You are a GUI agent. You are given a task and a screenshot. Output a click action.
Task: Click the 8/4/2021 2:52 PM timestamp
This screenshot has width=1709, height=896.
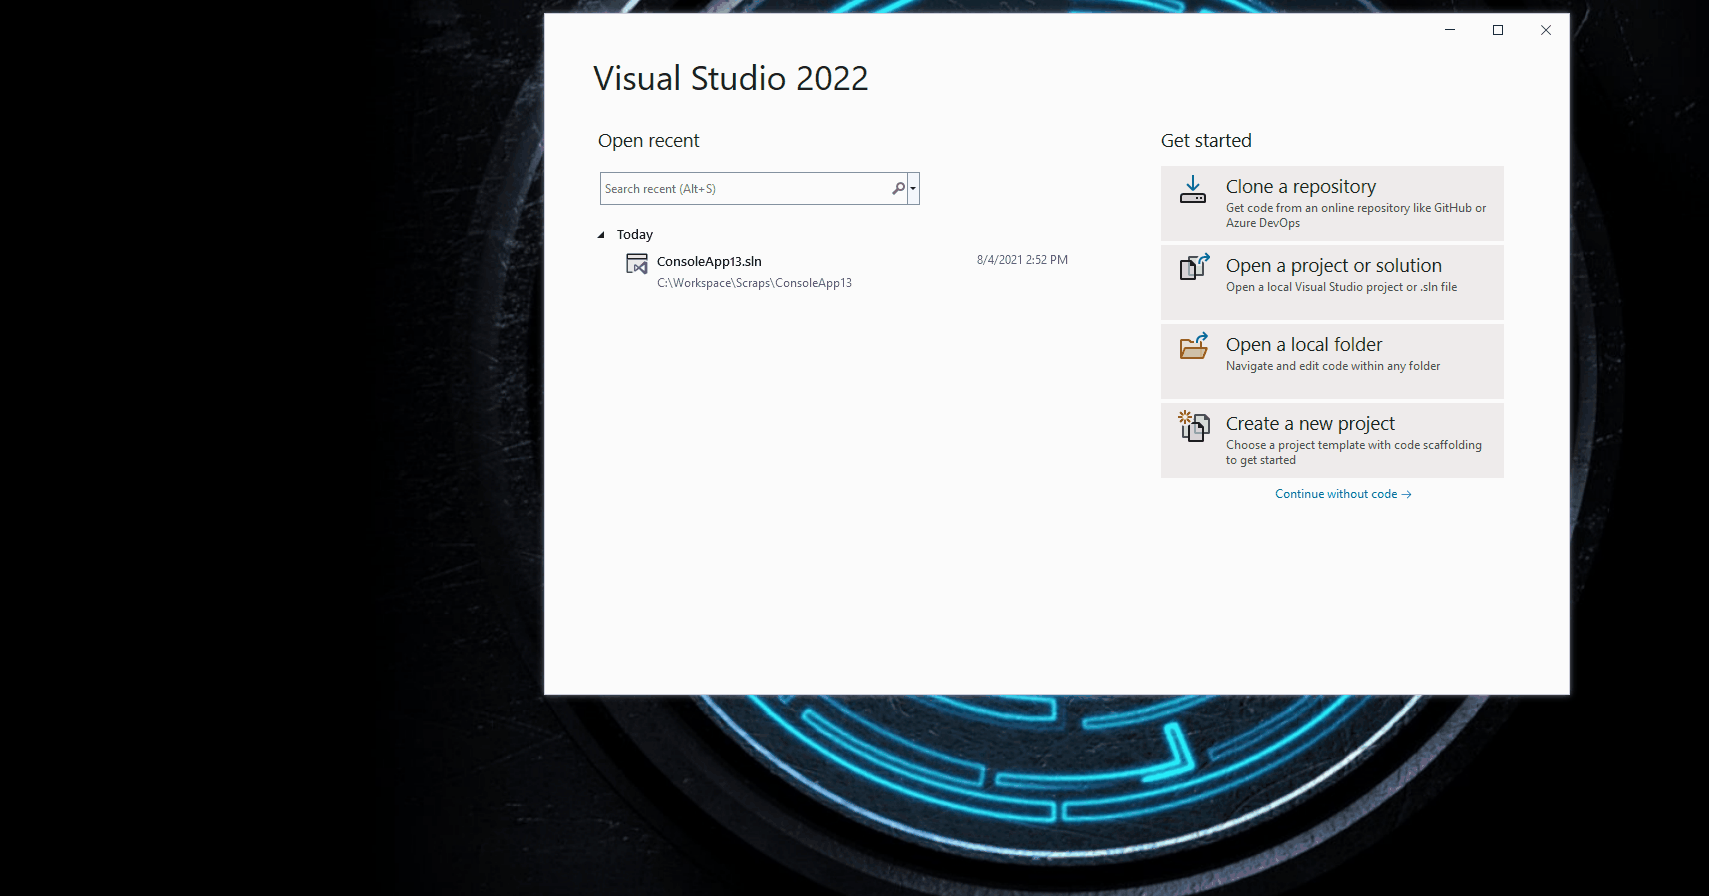coord(1022,260)
